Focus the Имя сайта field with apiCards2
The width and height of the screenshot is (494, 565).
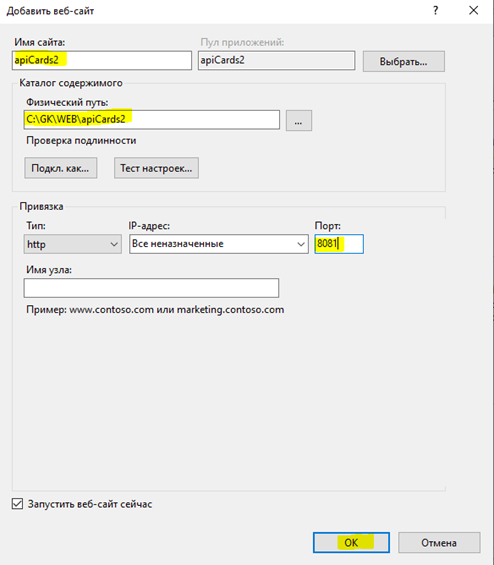coord(102,60)
